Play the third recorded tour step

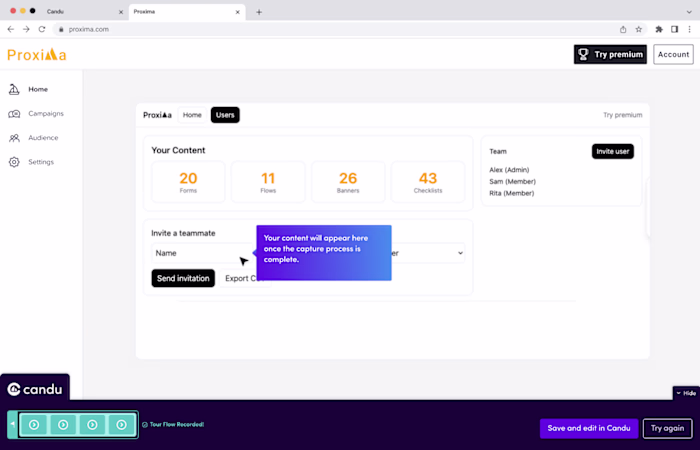click(92, 425)
